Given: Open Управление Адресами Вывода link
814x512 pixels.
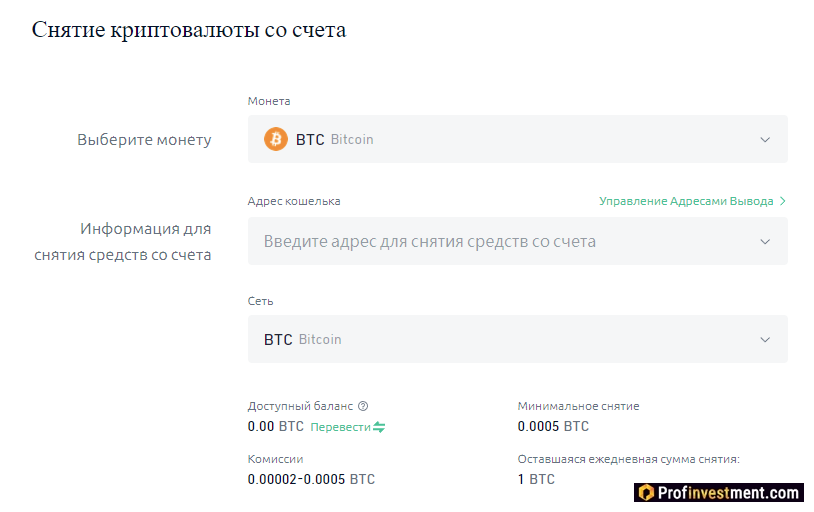Looking at the screenshot, I should pos(686,201).
